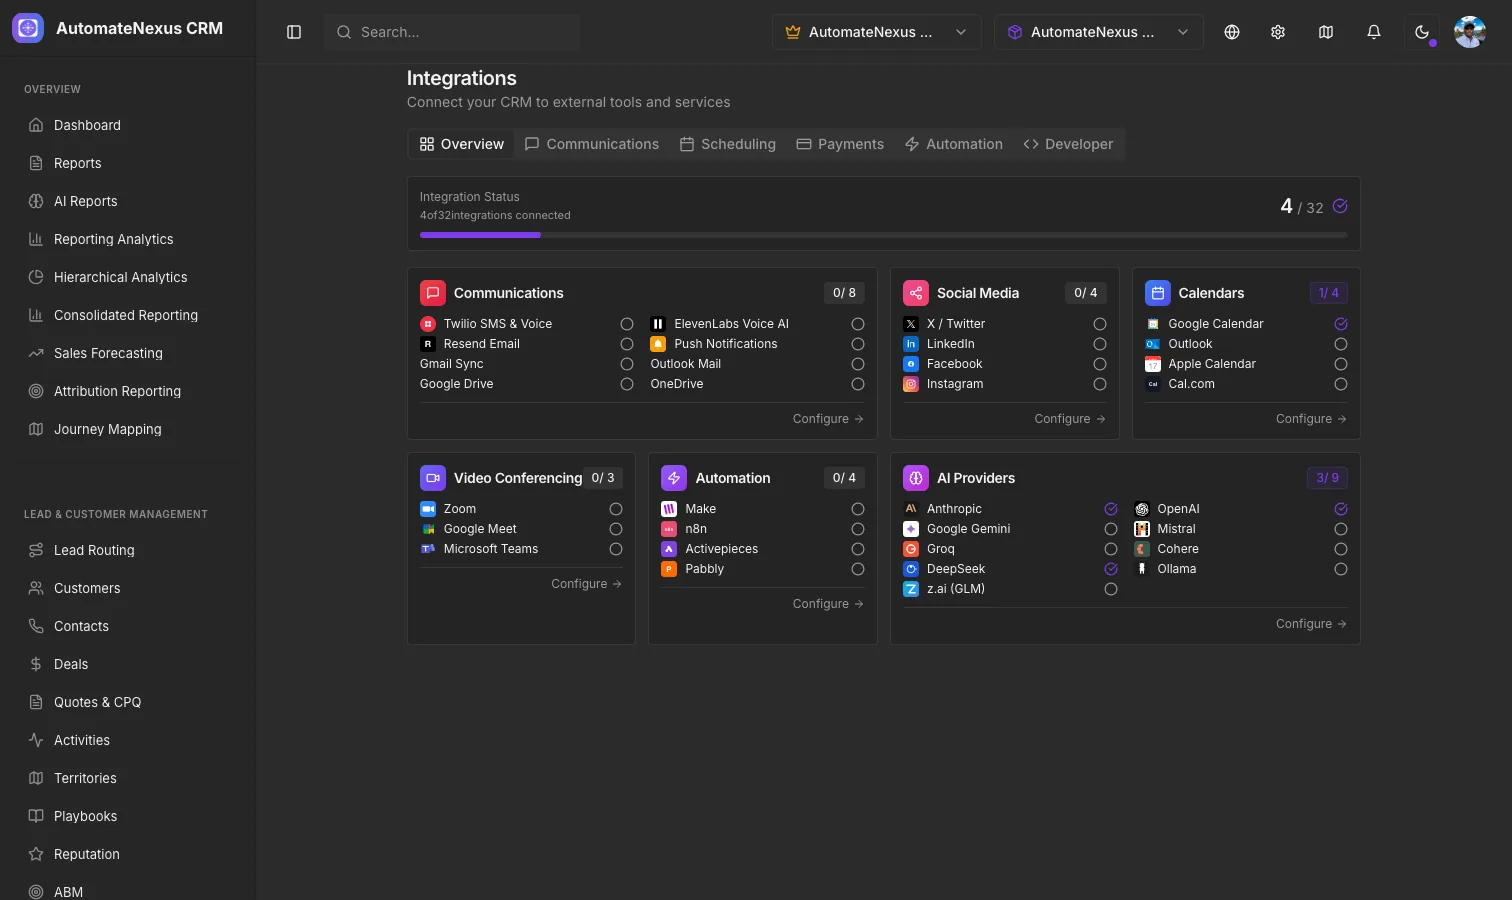1512x900 pixels.
Task: Click the AI Providers brain icon
Action: tap(916, 478)
